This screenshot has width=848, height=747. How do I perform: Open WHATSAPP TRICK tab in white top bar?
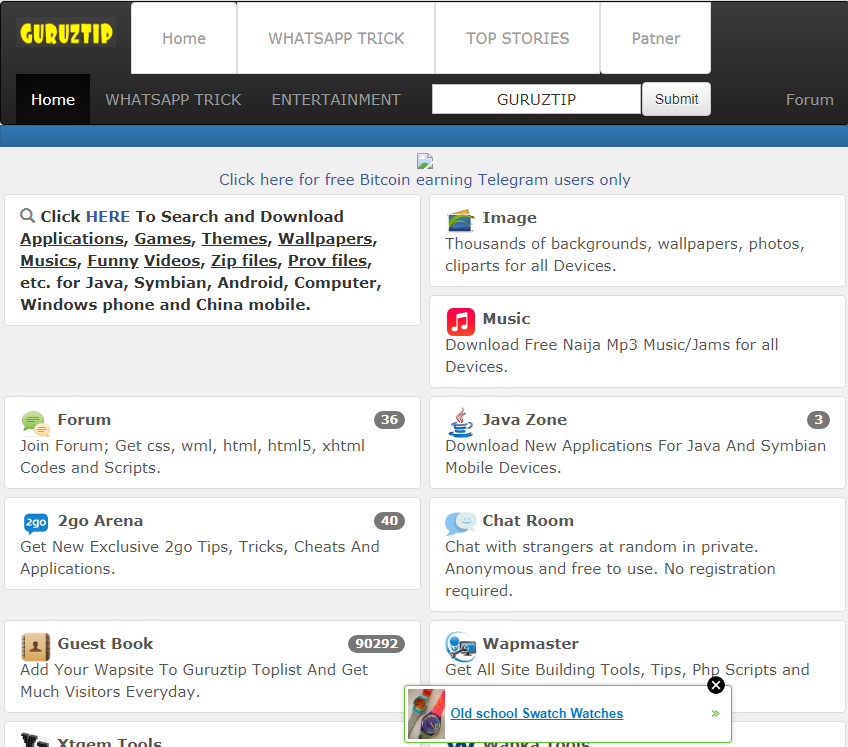pyautogui.click(x=336, y=38)
